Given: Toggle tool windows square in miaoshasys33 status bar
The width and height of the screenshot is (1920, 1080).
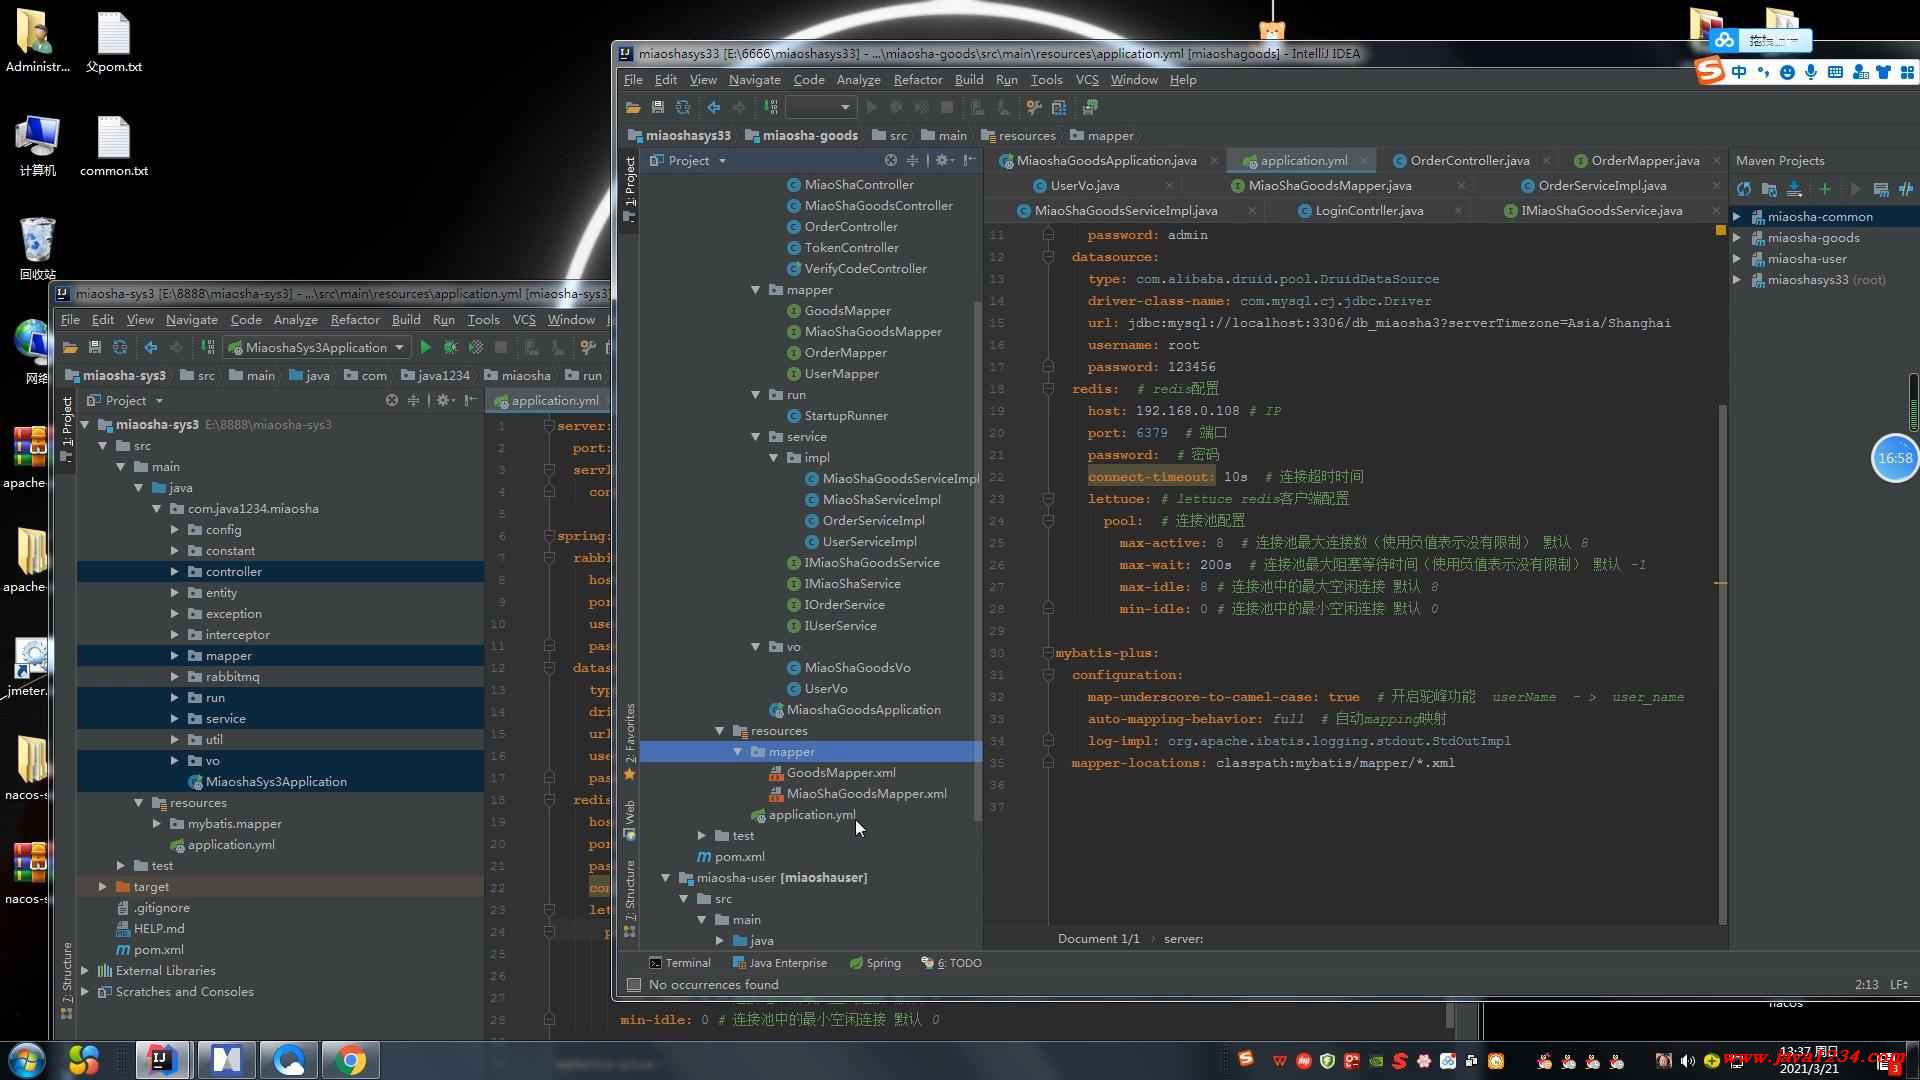Looking at the screenshot, I should tap(633, 985).
